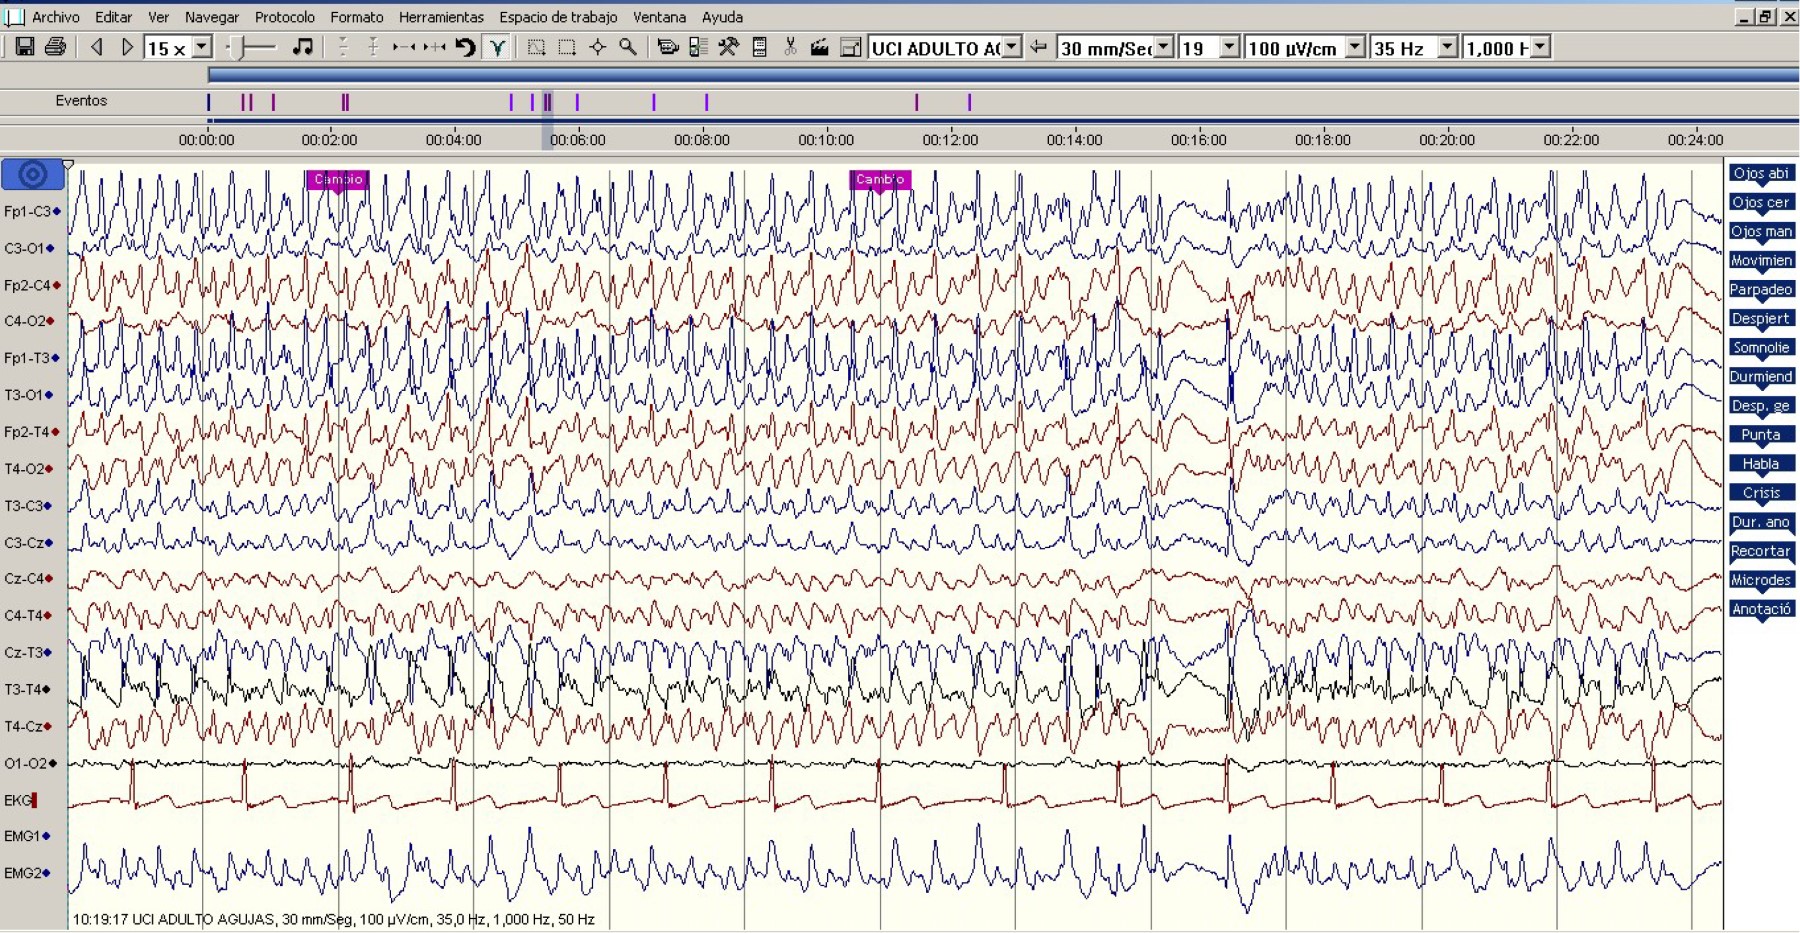Open the 100 µV/cm sensitivity dropdown
Image resolution: width=1800 pixels, height=933 pixels.
(1355, 47)
